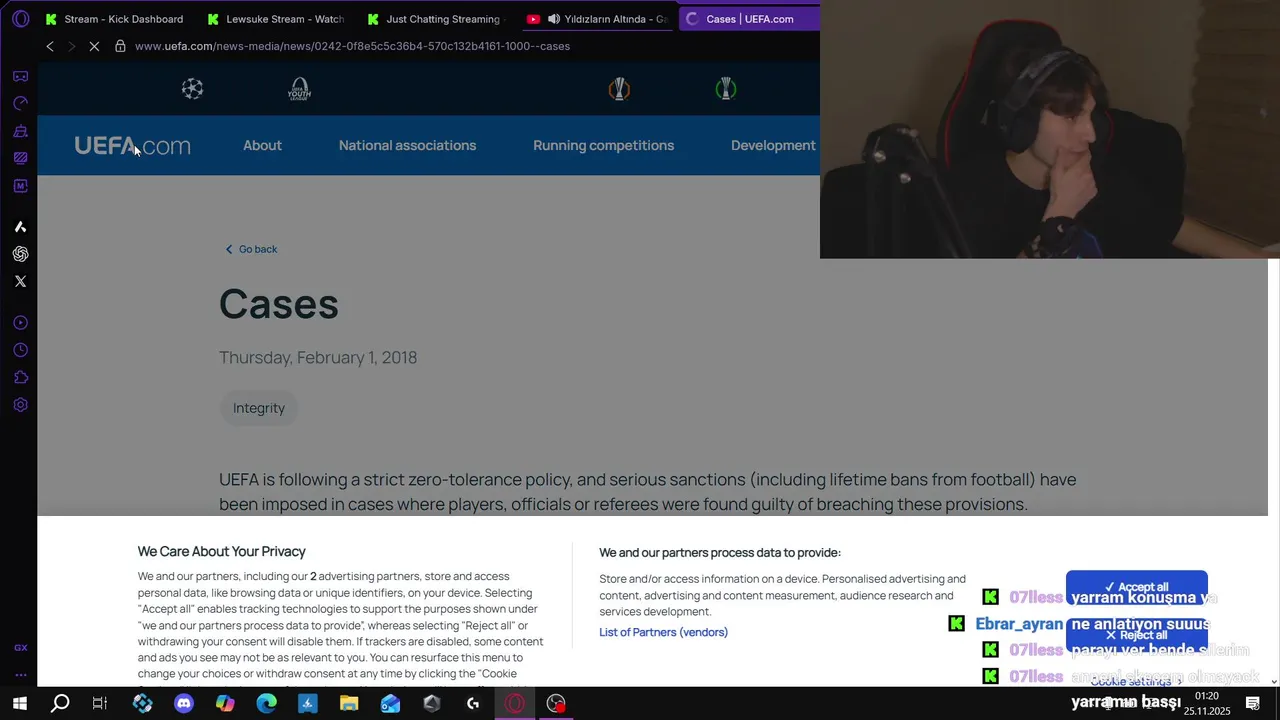Launch Microsoft Edge from taskbar
Image resolution: width=1280 pixels, height=720 pixels.
click(266, 703)
